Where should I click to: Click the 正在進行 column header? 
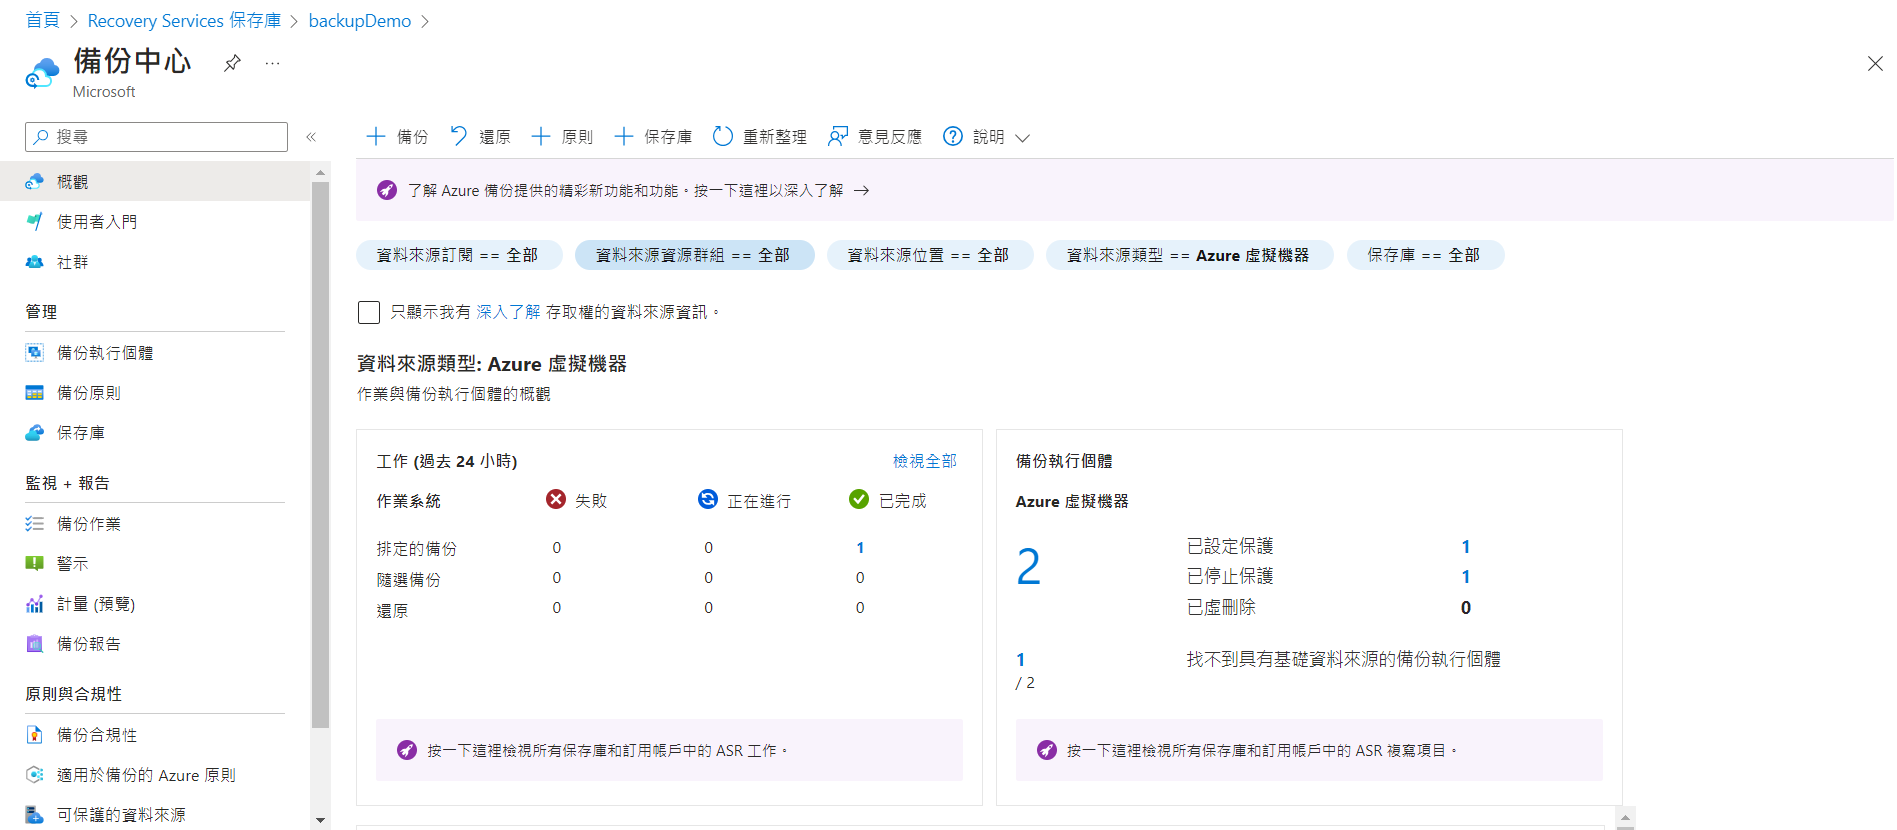pyautogui.click(x=744, y=500)
